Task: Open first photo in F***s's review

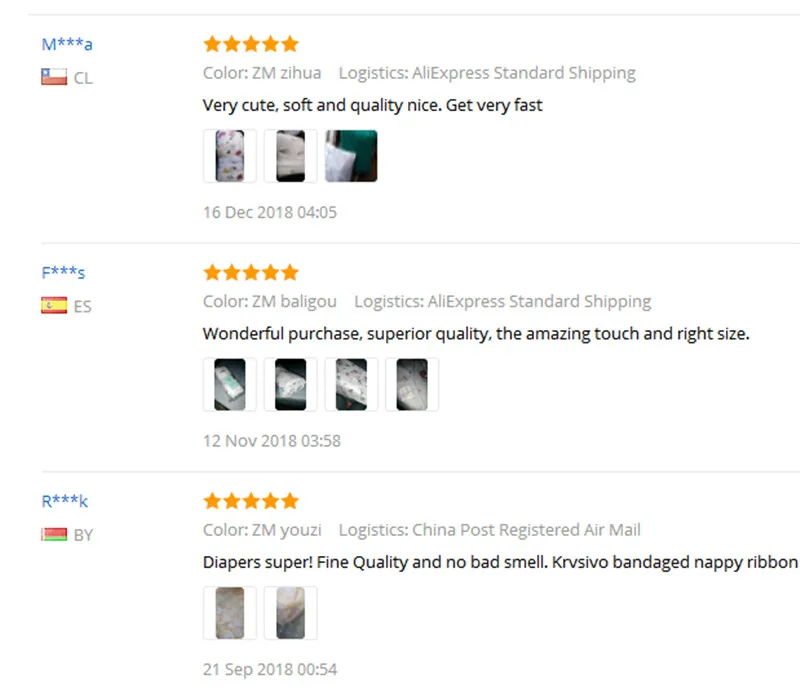Action: [230, 384]
